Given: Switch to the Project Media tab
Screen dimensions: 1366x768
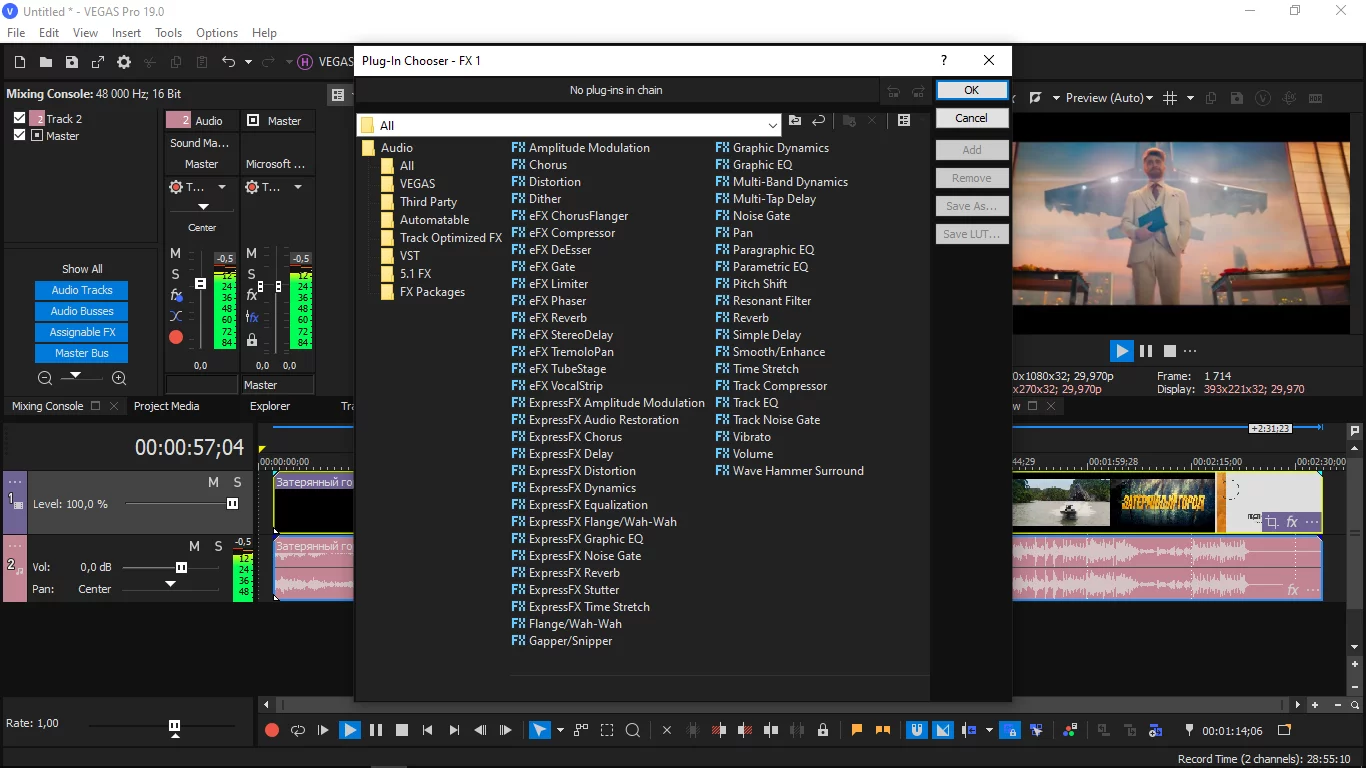Looking at the screenshot, I should coord(166,406).
